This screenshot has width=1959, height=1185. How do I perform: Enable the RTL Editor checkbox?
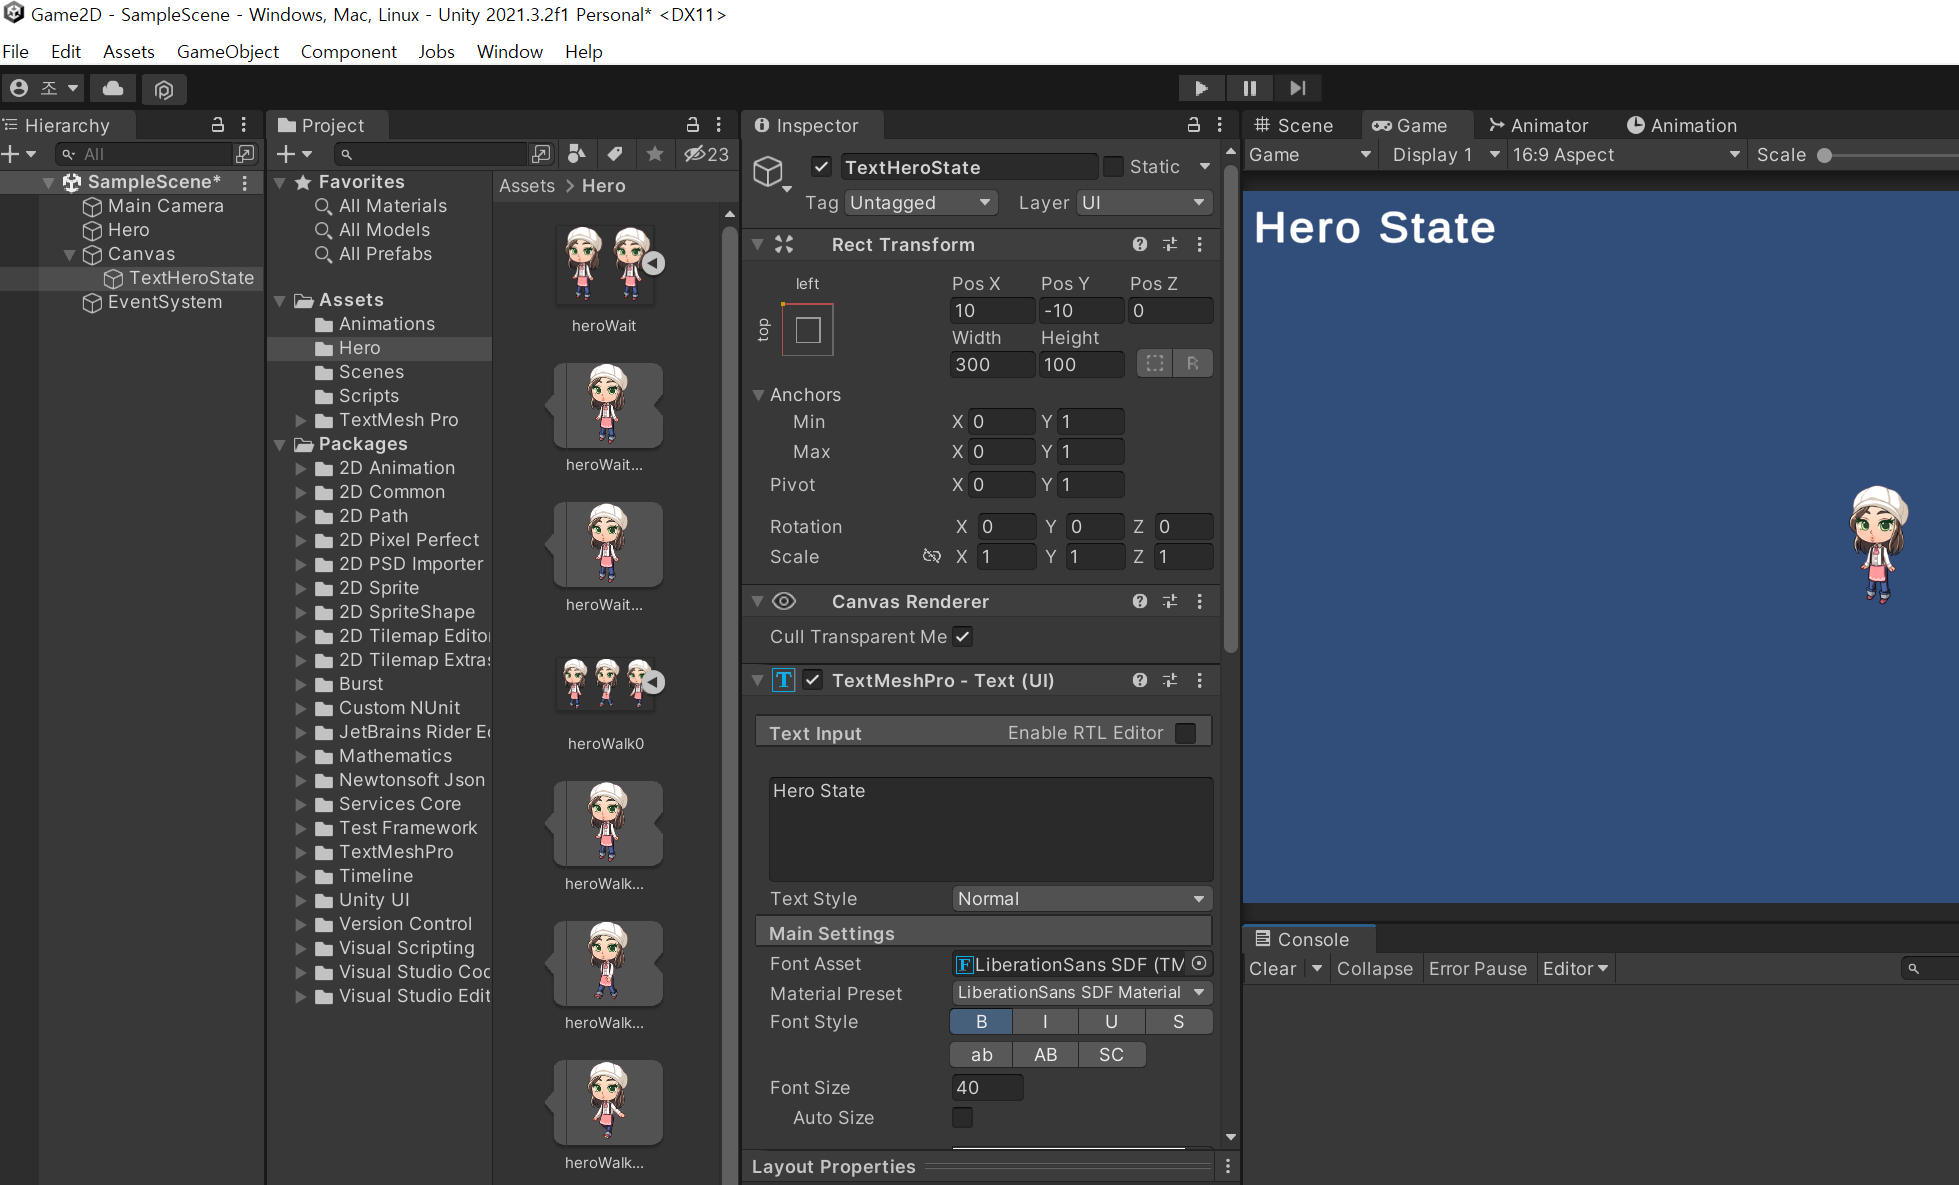pos(1186,733)
